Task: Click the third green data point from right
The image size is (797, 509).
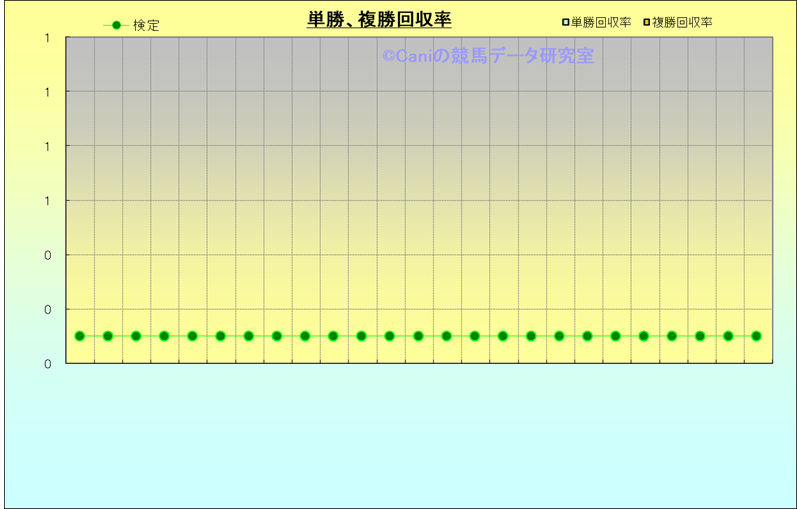Action: 700,336
